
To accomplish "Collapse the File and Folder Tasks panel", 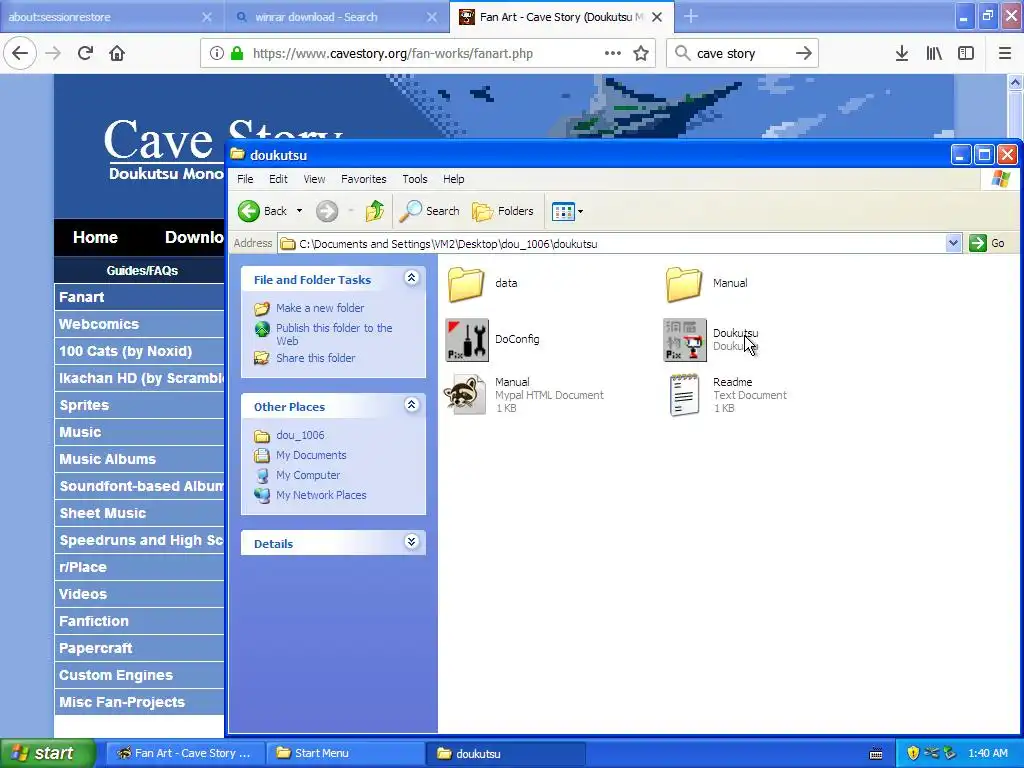I will coord(411,278).
